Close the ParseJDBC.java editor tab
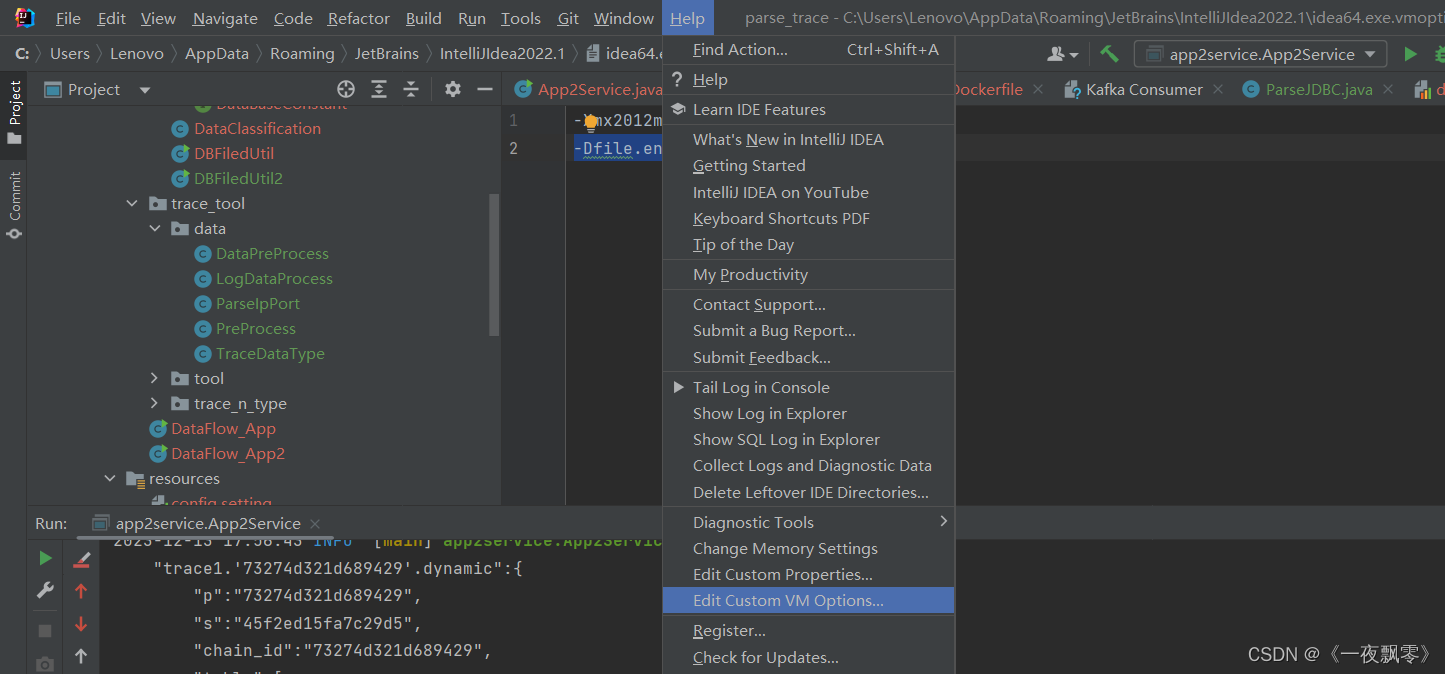The image size is (1445, 674). (x=1388, y=89)
